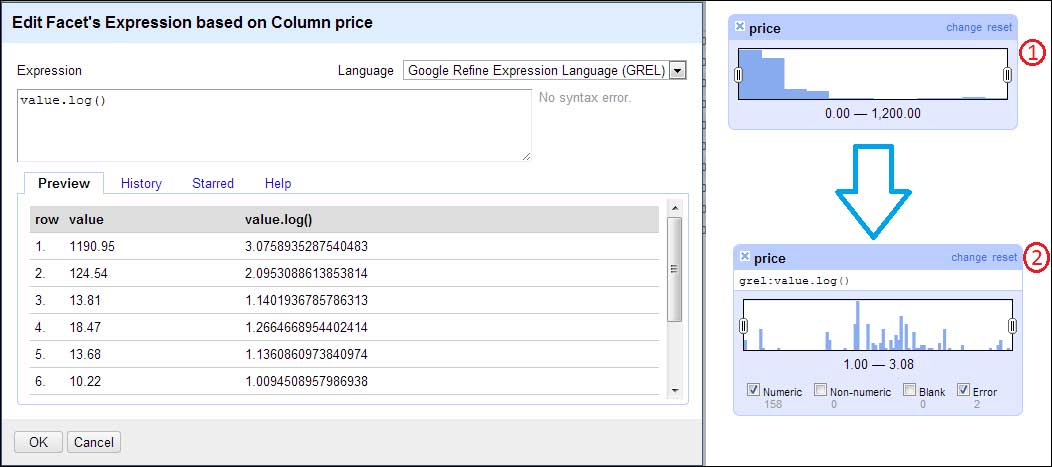Screen dimensions: 1052x467
Task: Click reset link on lower price facet
Action: click(1005, 258)
